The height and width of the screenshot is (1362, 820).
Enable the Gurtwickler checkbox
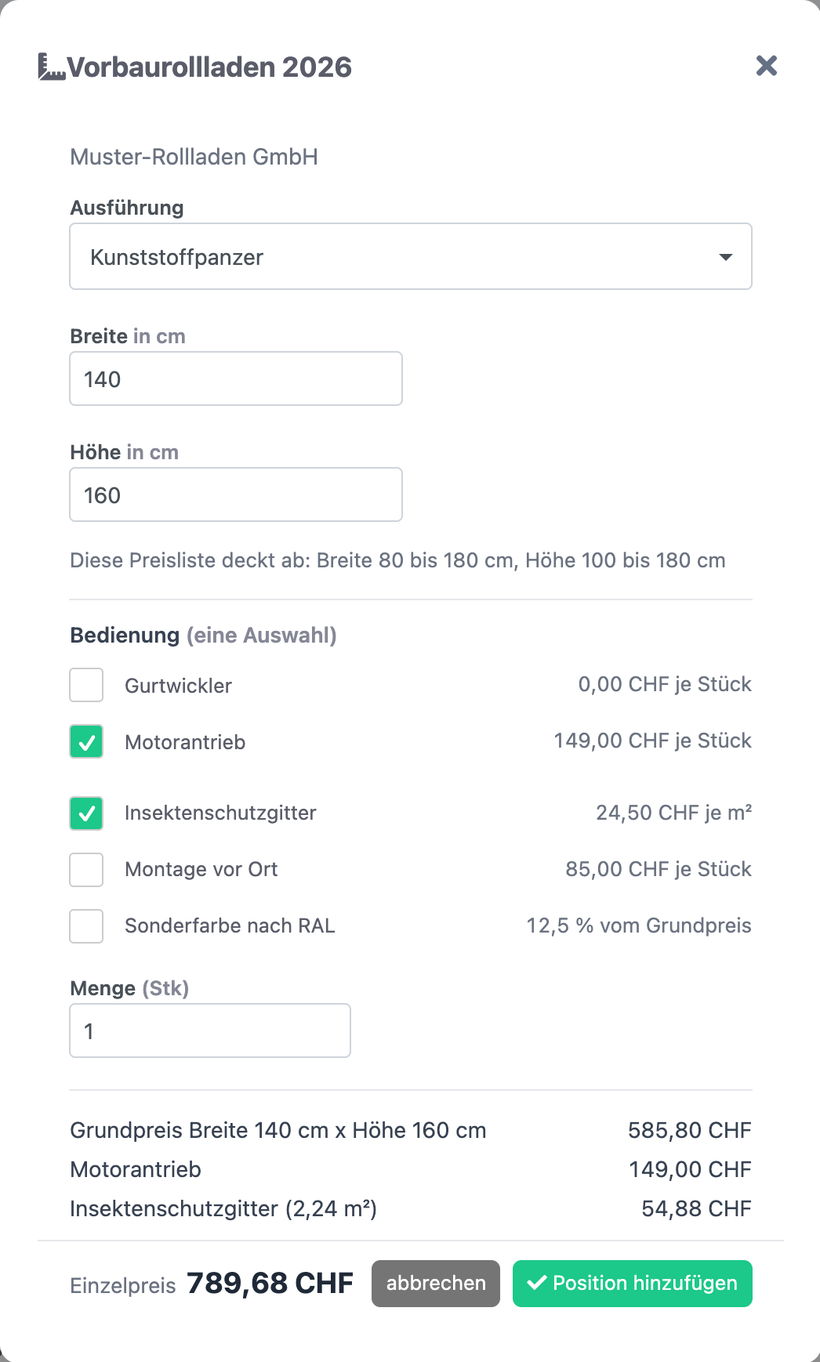pos(86,685)
